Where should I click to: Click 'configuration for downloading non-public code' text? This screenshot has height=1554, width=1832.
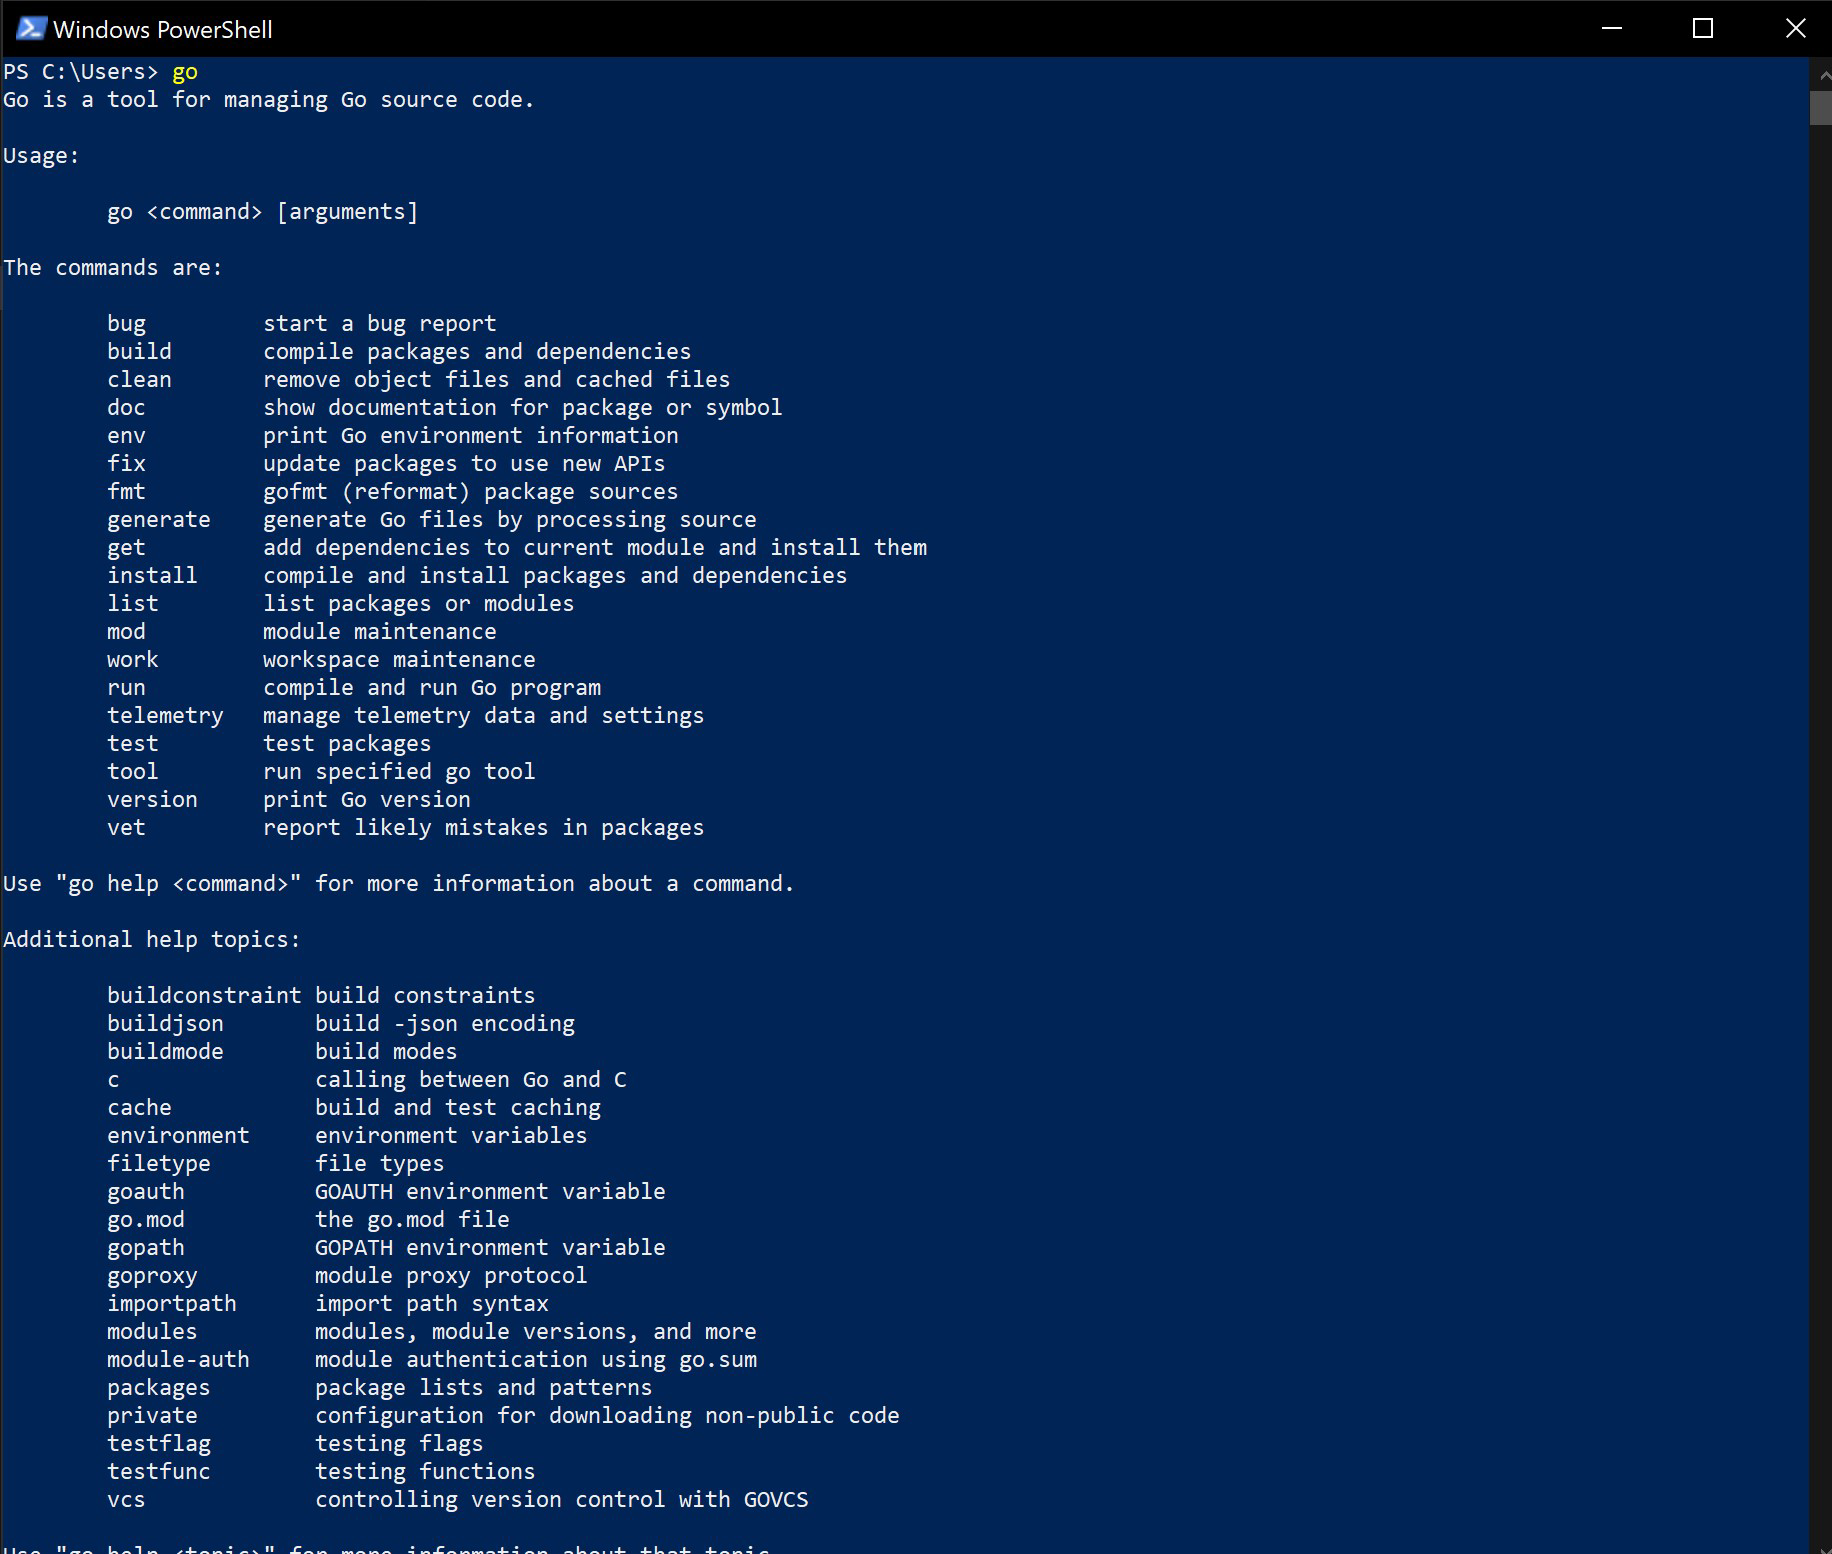click(607, 1416)
